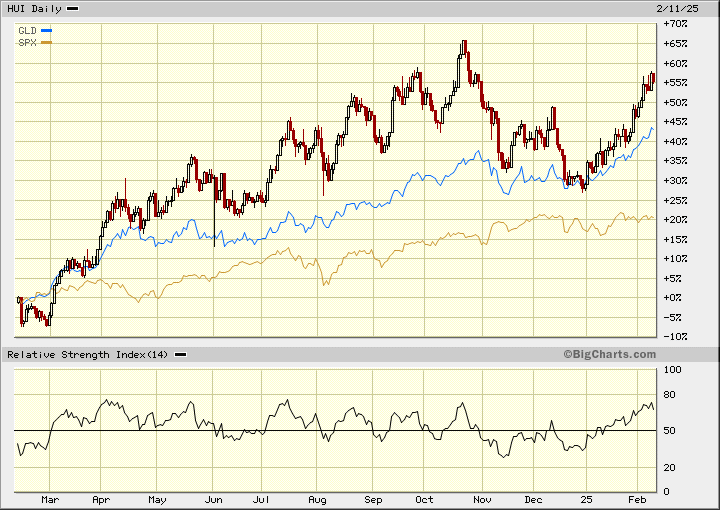Screen dimensions: 720x510
Task: Click the SPX legend label
Action: [x=28, y=43]
